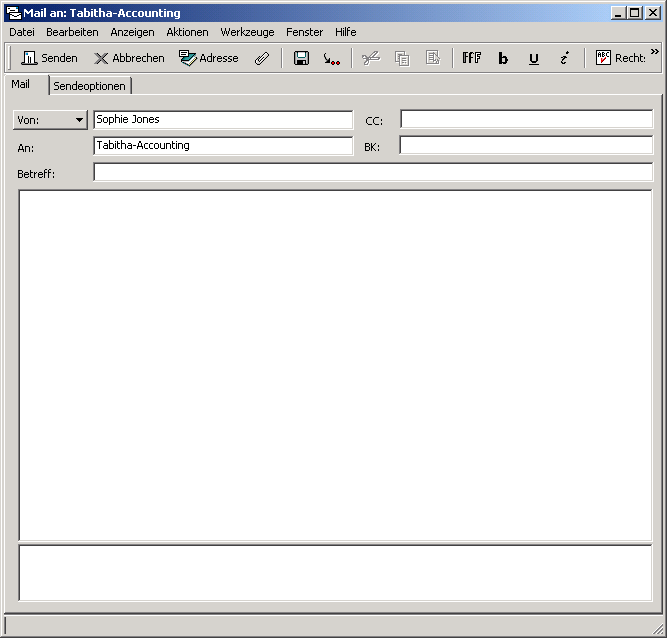Image resolution: width=667 pixels, height=638 pixels.
Task: Click the attachment pane below the message body
Action: pyautogui.click(x=335, y=573)
